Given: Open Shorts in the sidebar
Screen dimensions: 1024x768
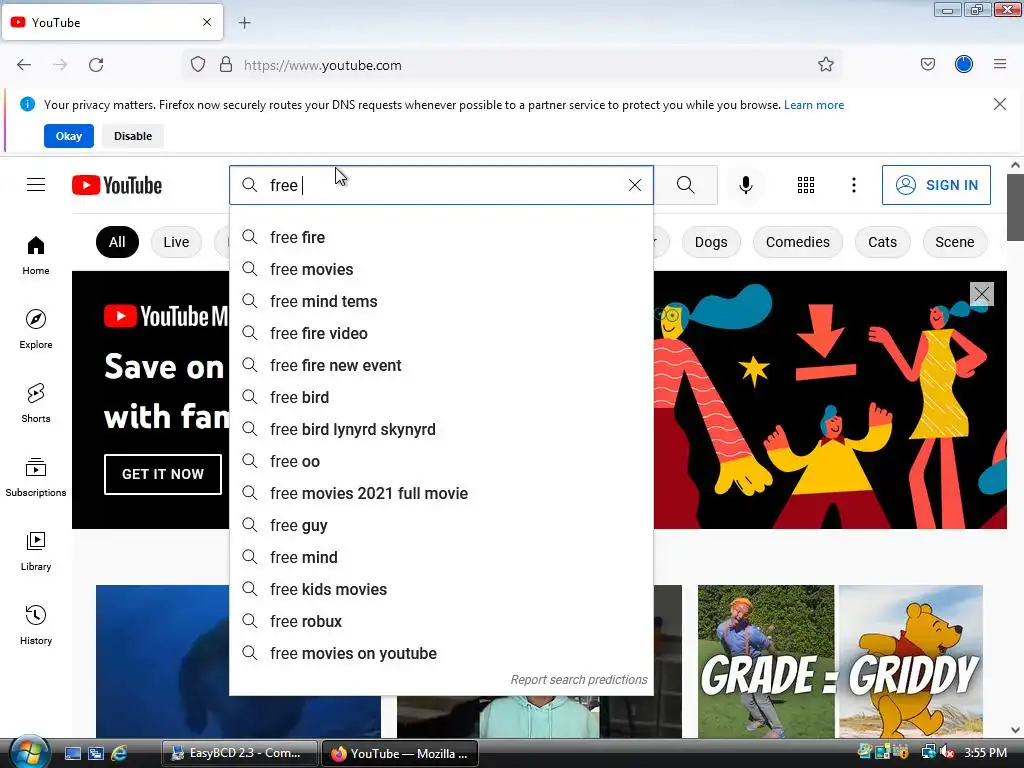Looking at the screenshot, I should pyautogui.click(x=36, y=403).
